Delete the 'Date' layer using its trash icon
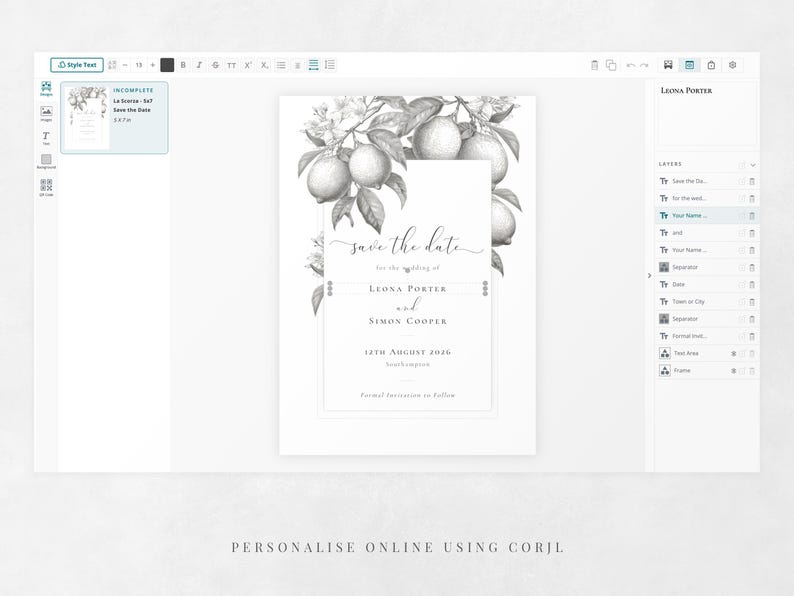The image size is (794, 596). tap(752, 285)
